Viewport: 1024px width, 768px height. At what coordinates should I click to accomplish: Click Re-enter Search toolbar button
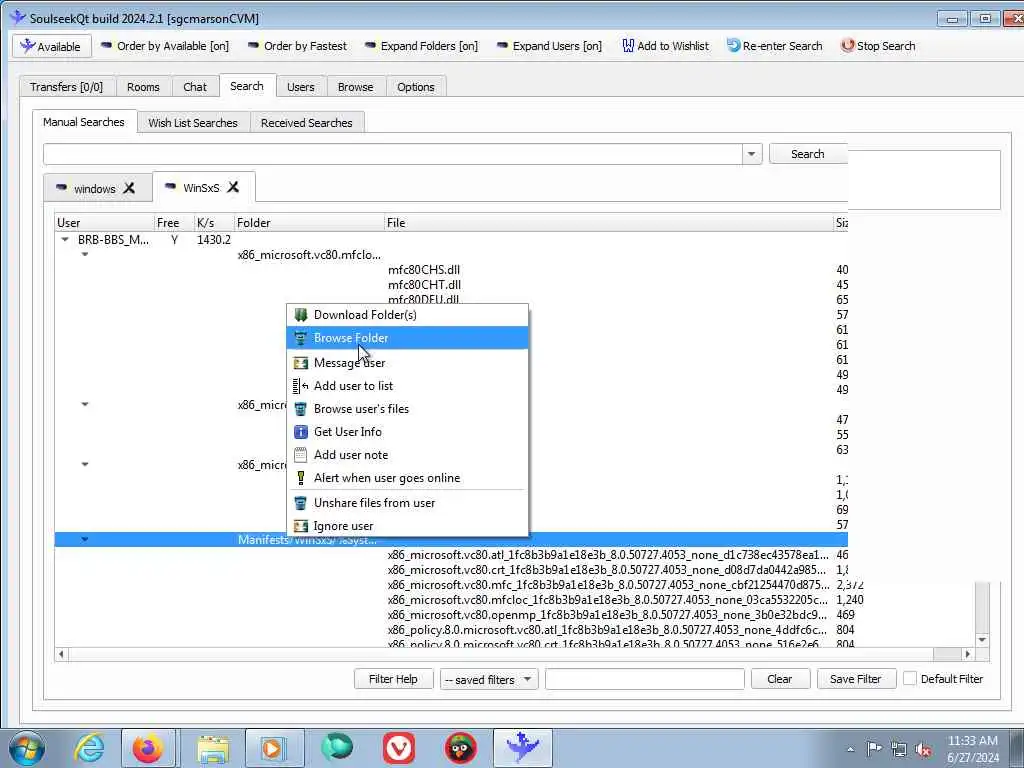[x=775, y=46]
